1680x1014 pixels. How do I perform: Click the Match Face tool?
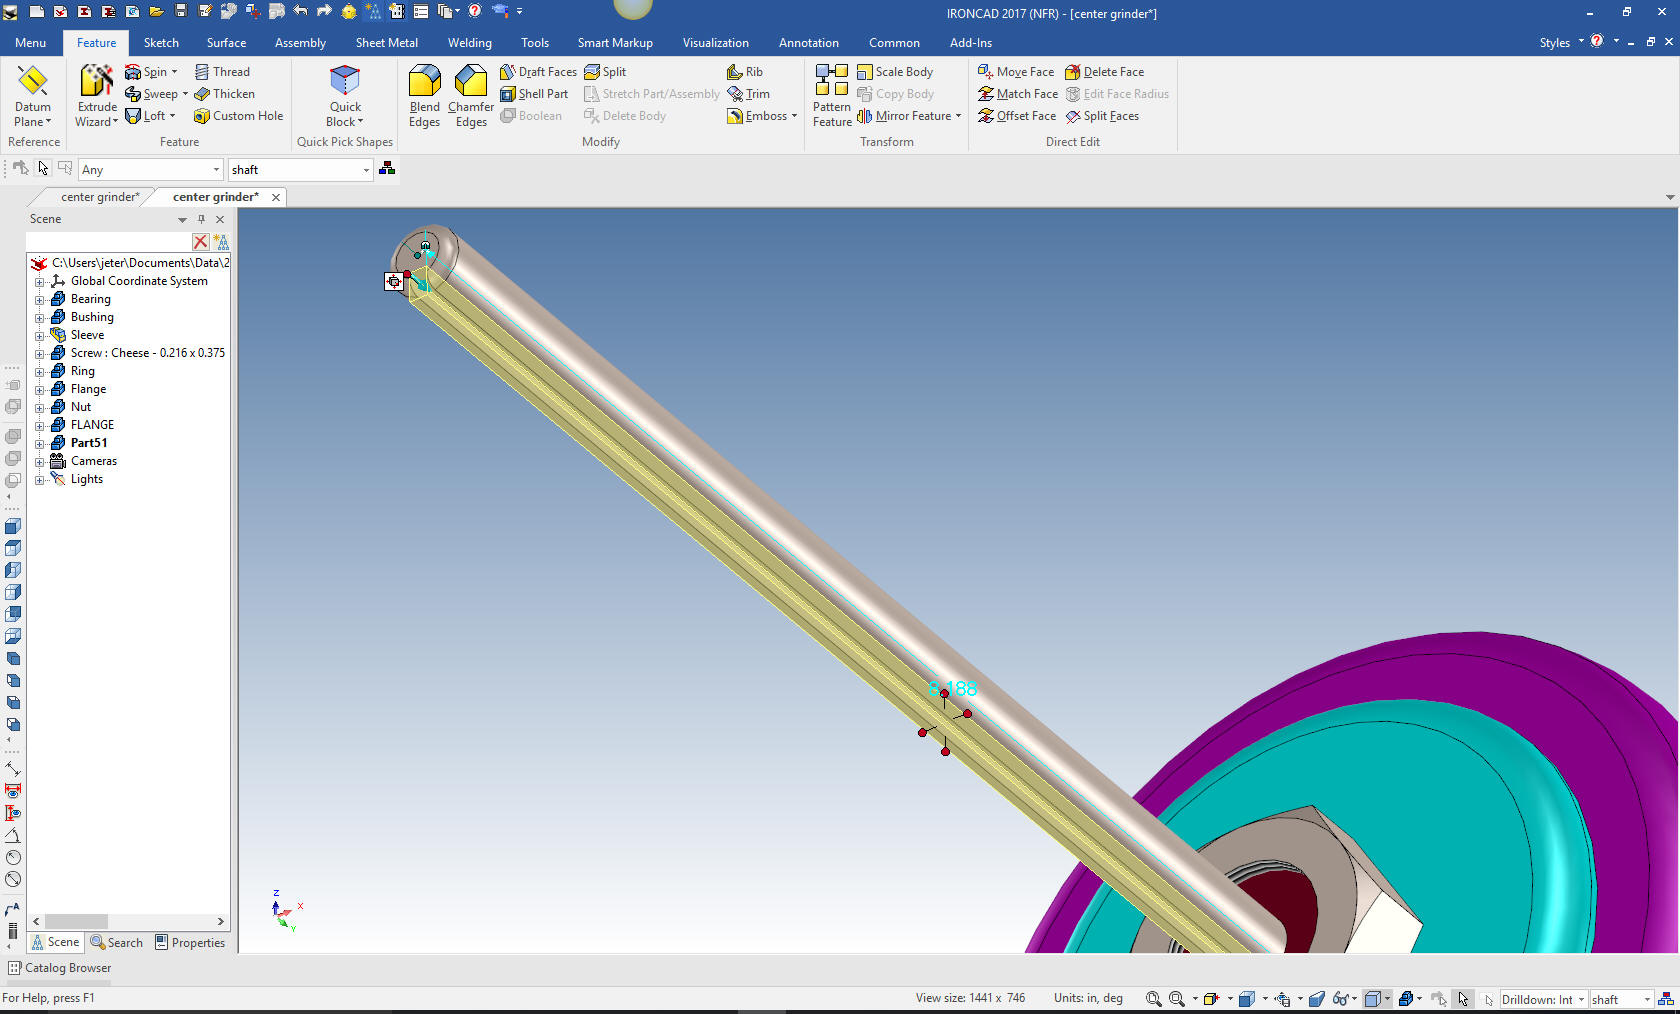tap(1018, 94)
